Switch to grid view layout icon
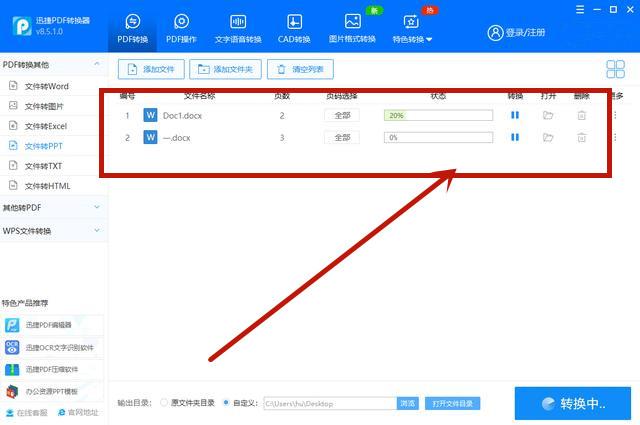This screenshot has height=425, width=640. coord(616,69)
